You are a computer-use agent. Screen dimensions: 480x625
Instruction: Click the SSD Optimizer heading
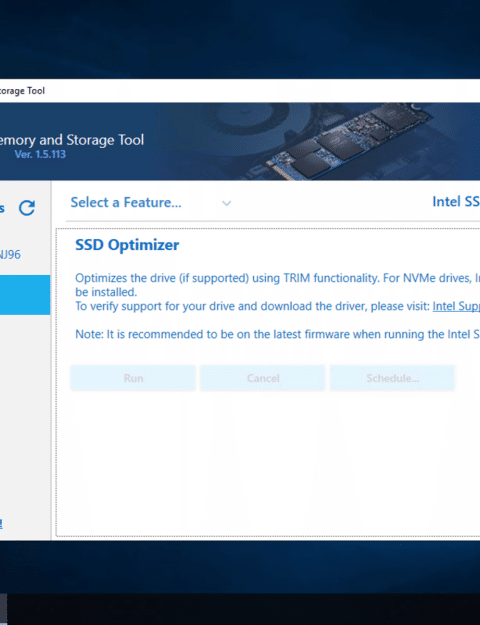point(127,245)
